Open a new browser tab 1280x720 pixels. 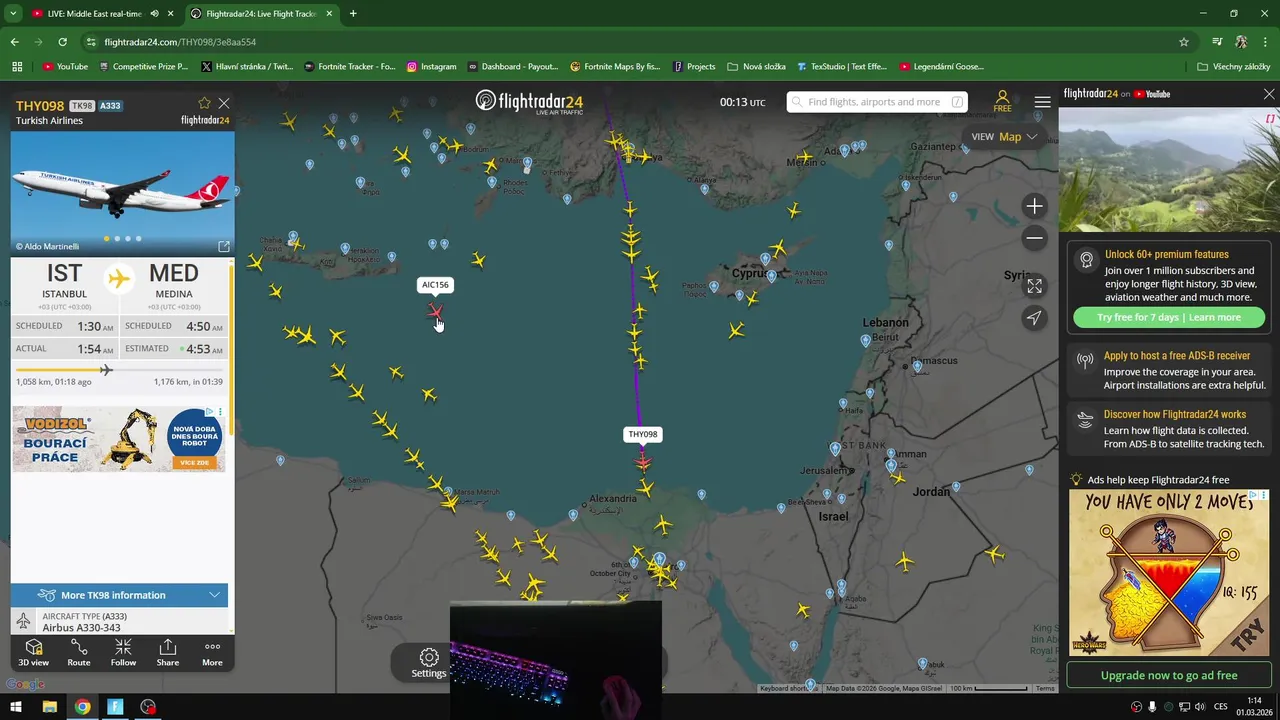(x=353, y=14)
